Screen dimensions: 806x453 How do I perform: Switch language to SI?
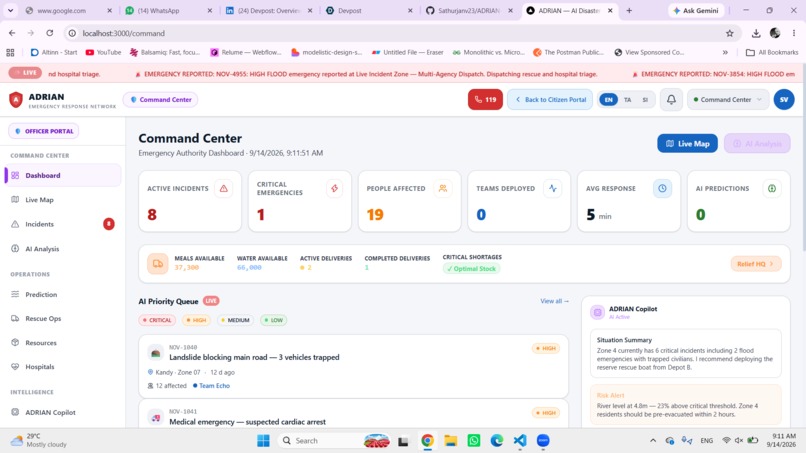pyautogui.click(x=645, y=100)
